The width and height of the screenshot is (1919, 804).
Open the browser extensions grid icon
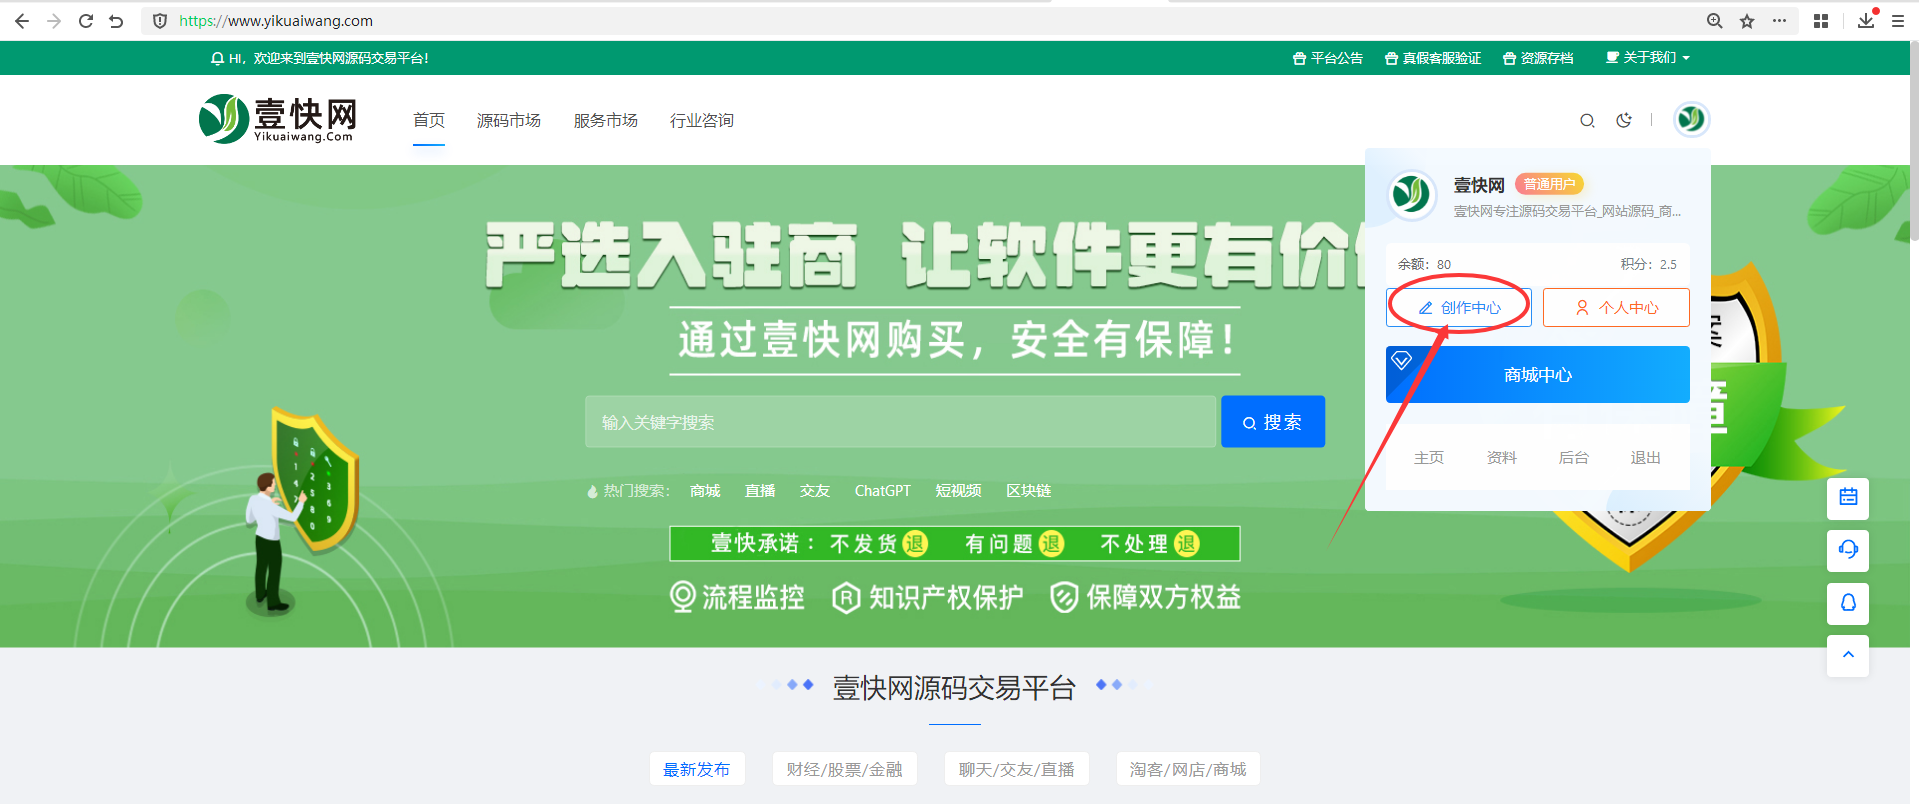click(x=1821, y=21)
